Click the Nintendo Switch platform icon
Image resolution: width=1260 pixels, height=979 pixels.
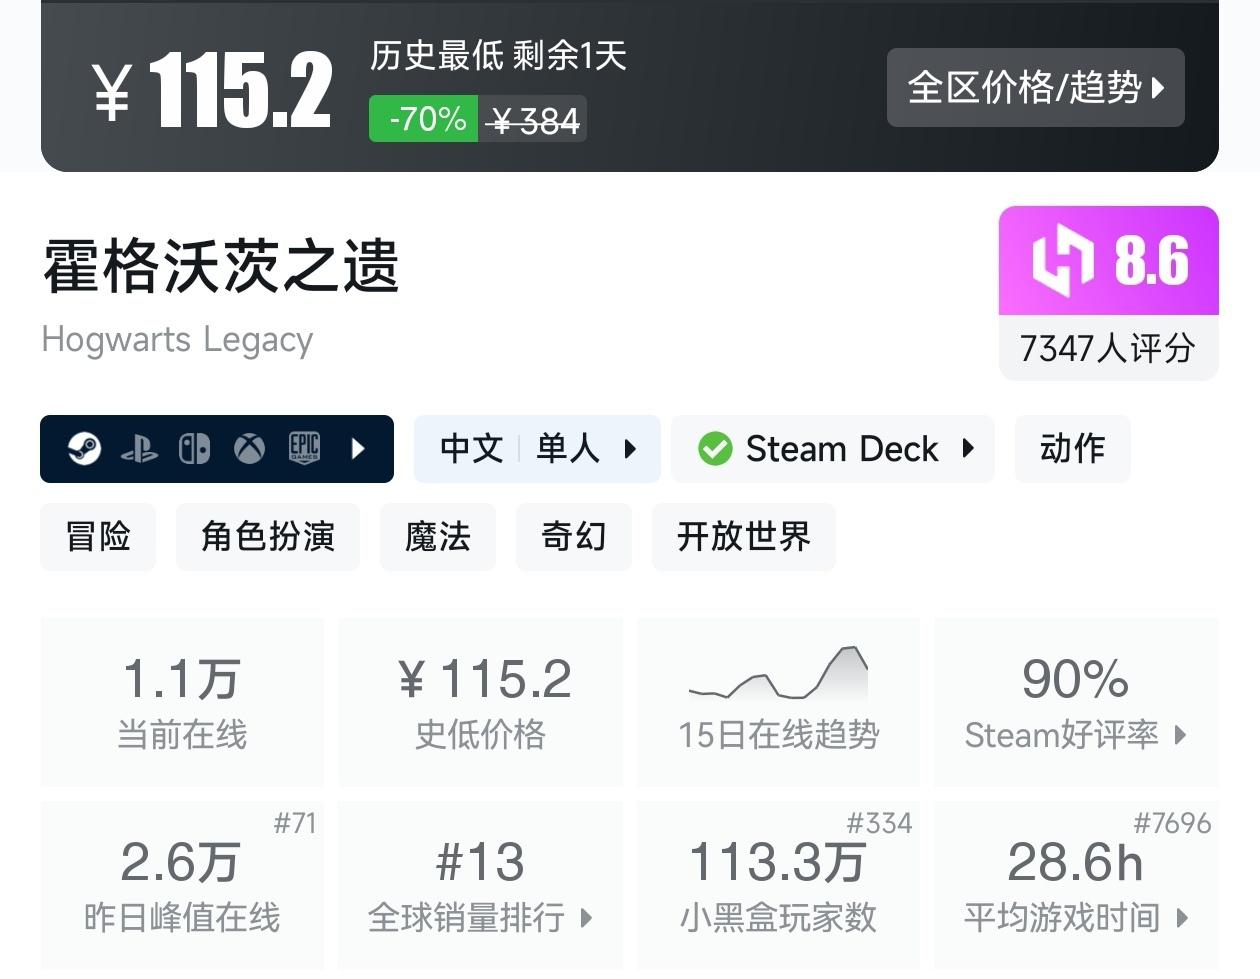tap(194, 449)
